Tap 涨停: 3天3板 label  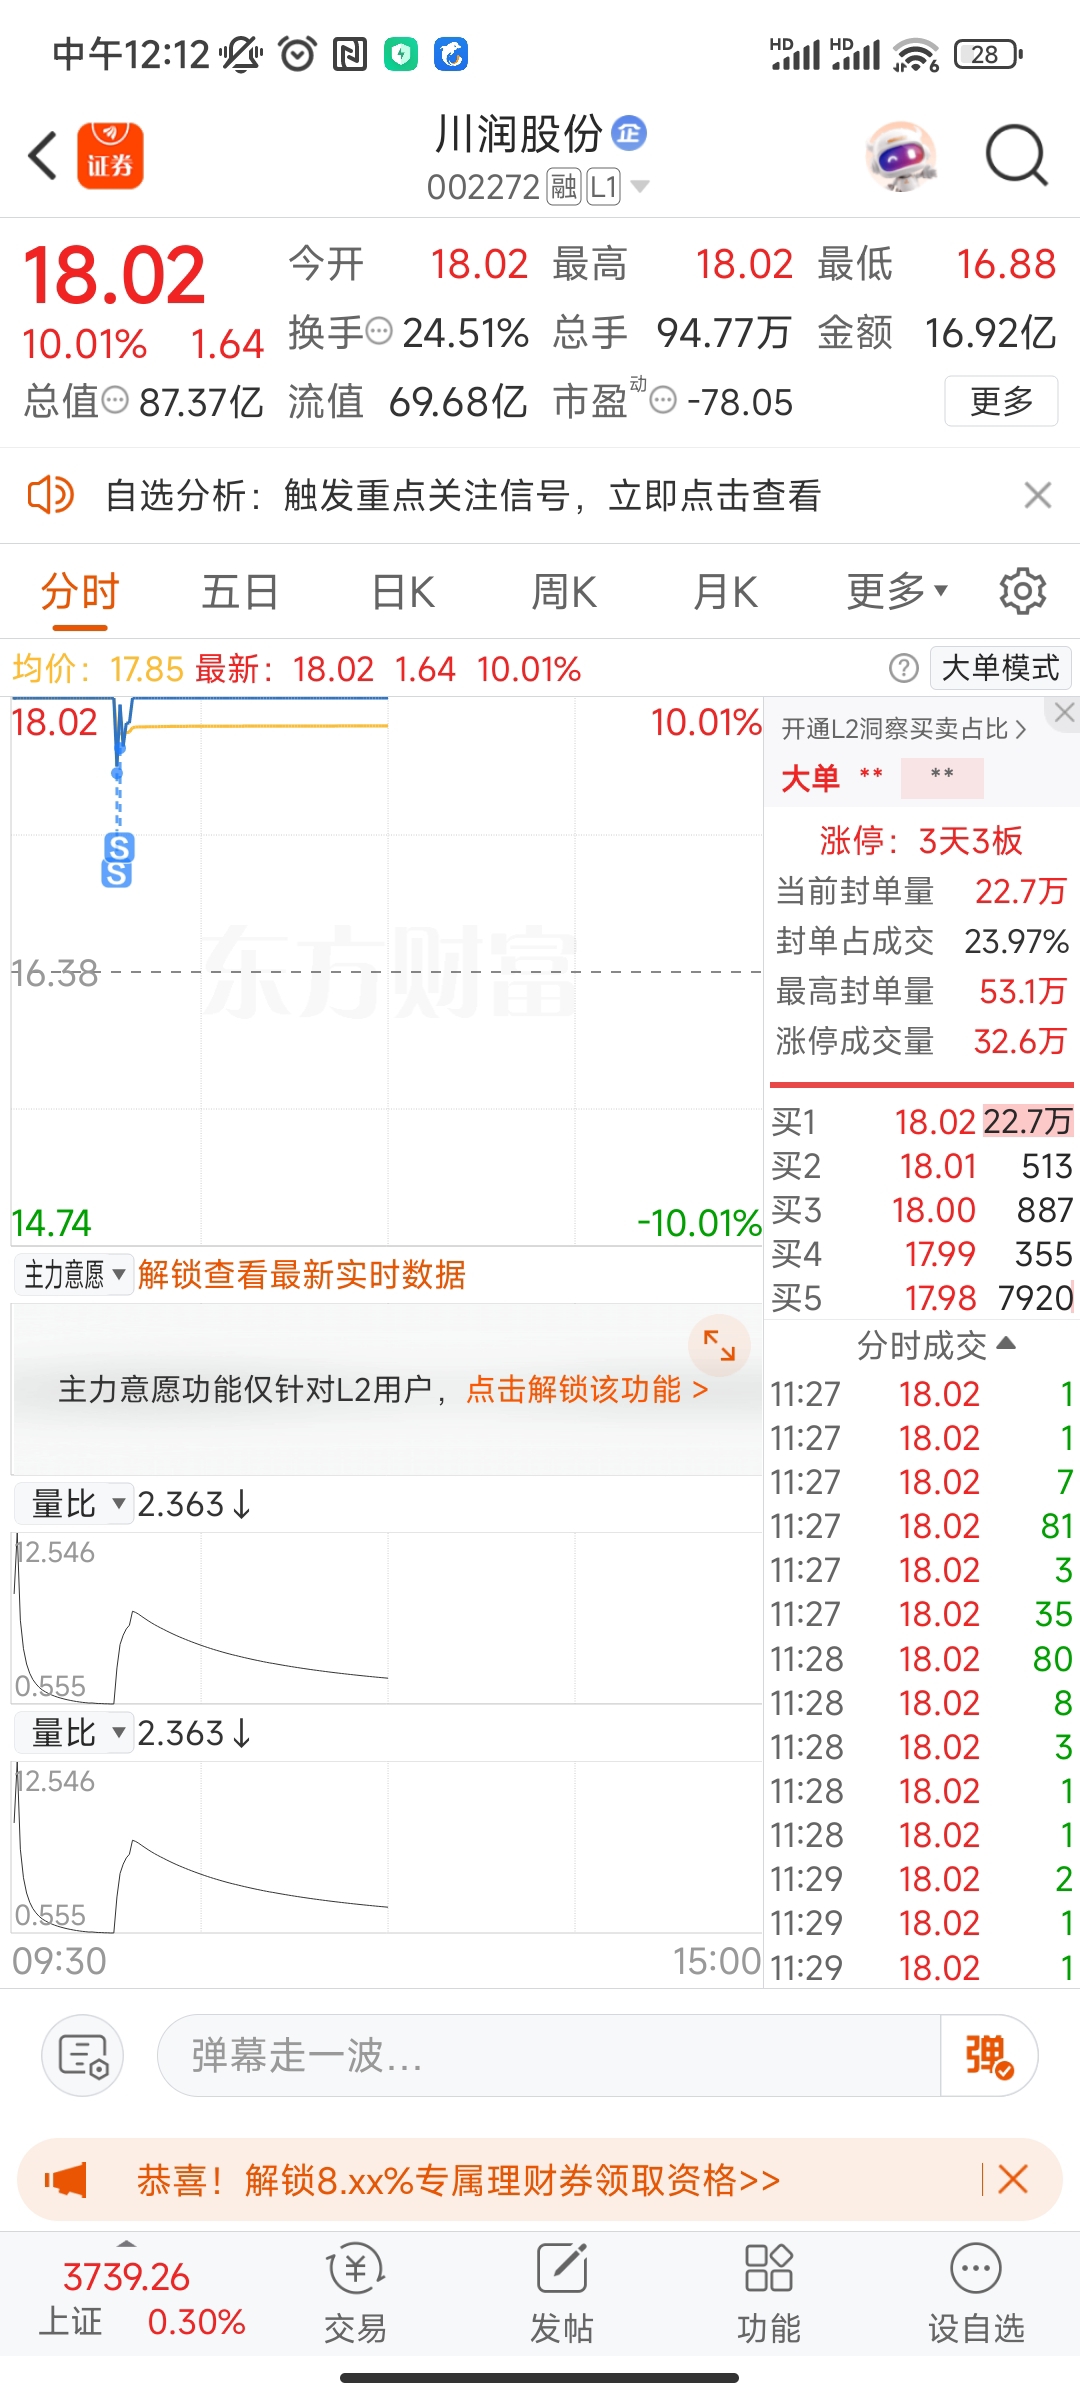point(921,841)
